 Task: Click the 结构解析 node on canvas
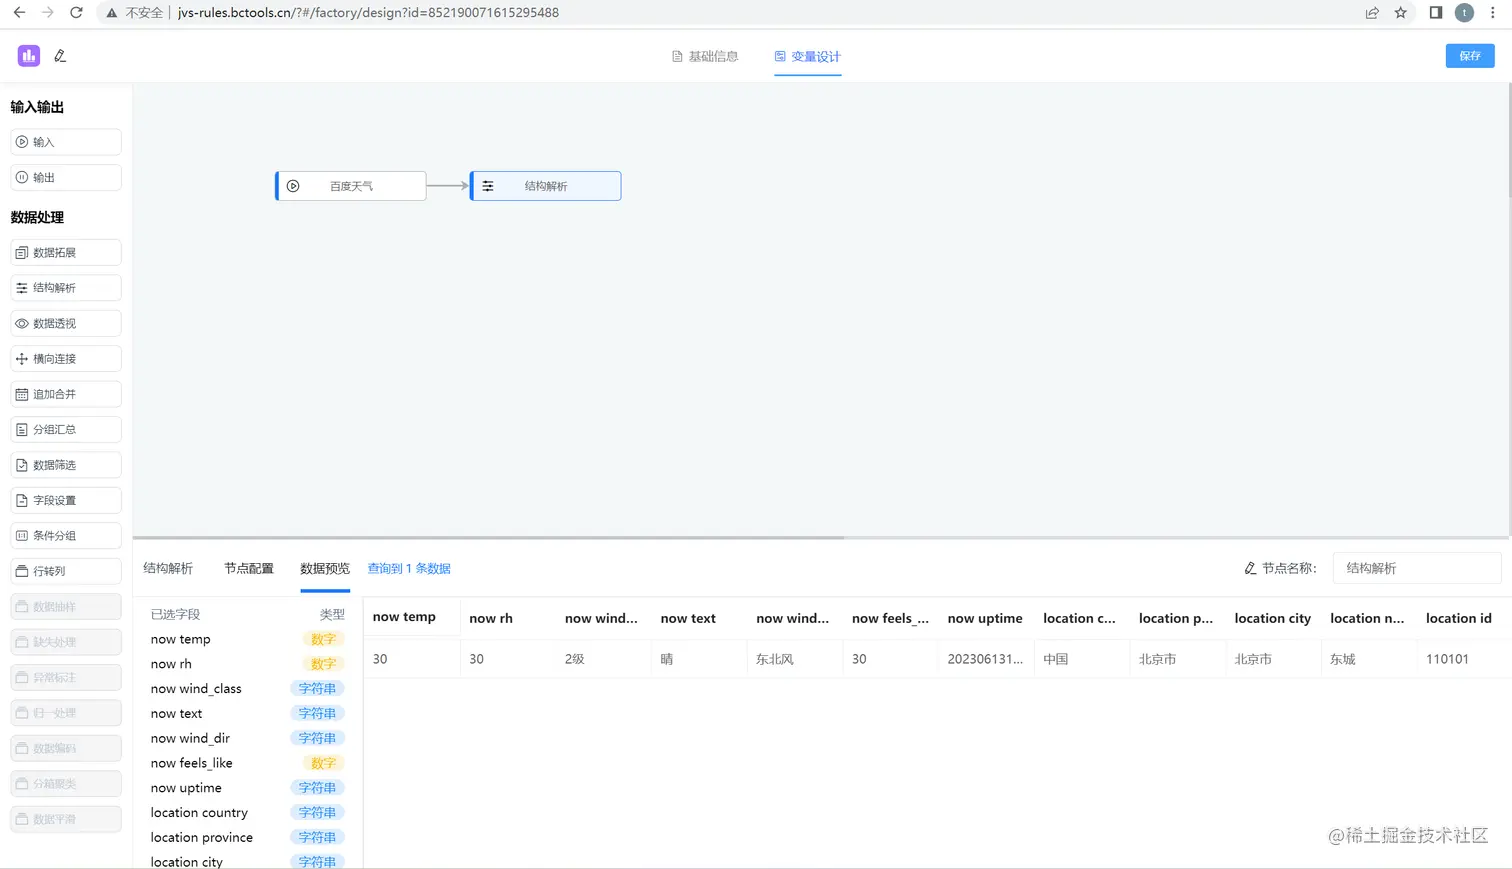pyautogui.click(x=546, y=186)
